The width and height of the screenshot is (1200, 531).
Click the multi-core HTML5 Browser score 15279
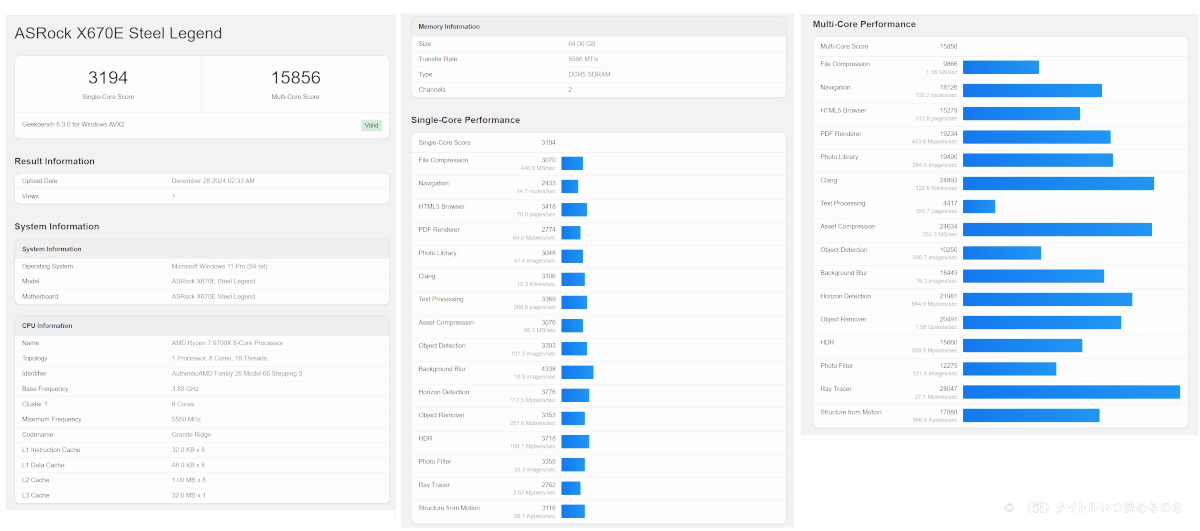[x=949, y=110]
